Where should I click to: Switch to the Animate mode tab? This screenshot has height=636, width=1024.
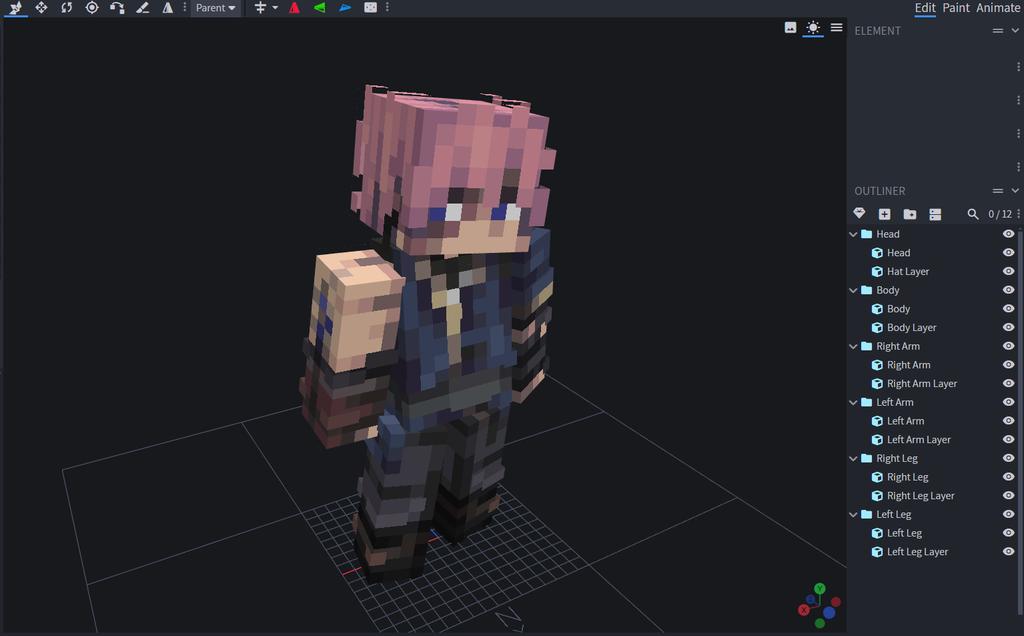point(999,8)
